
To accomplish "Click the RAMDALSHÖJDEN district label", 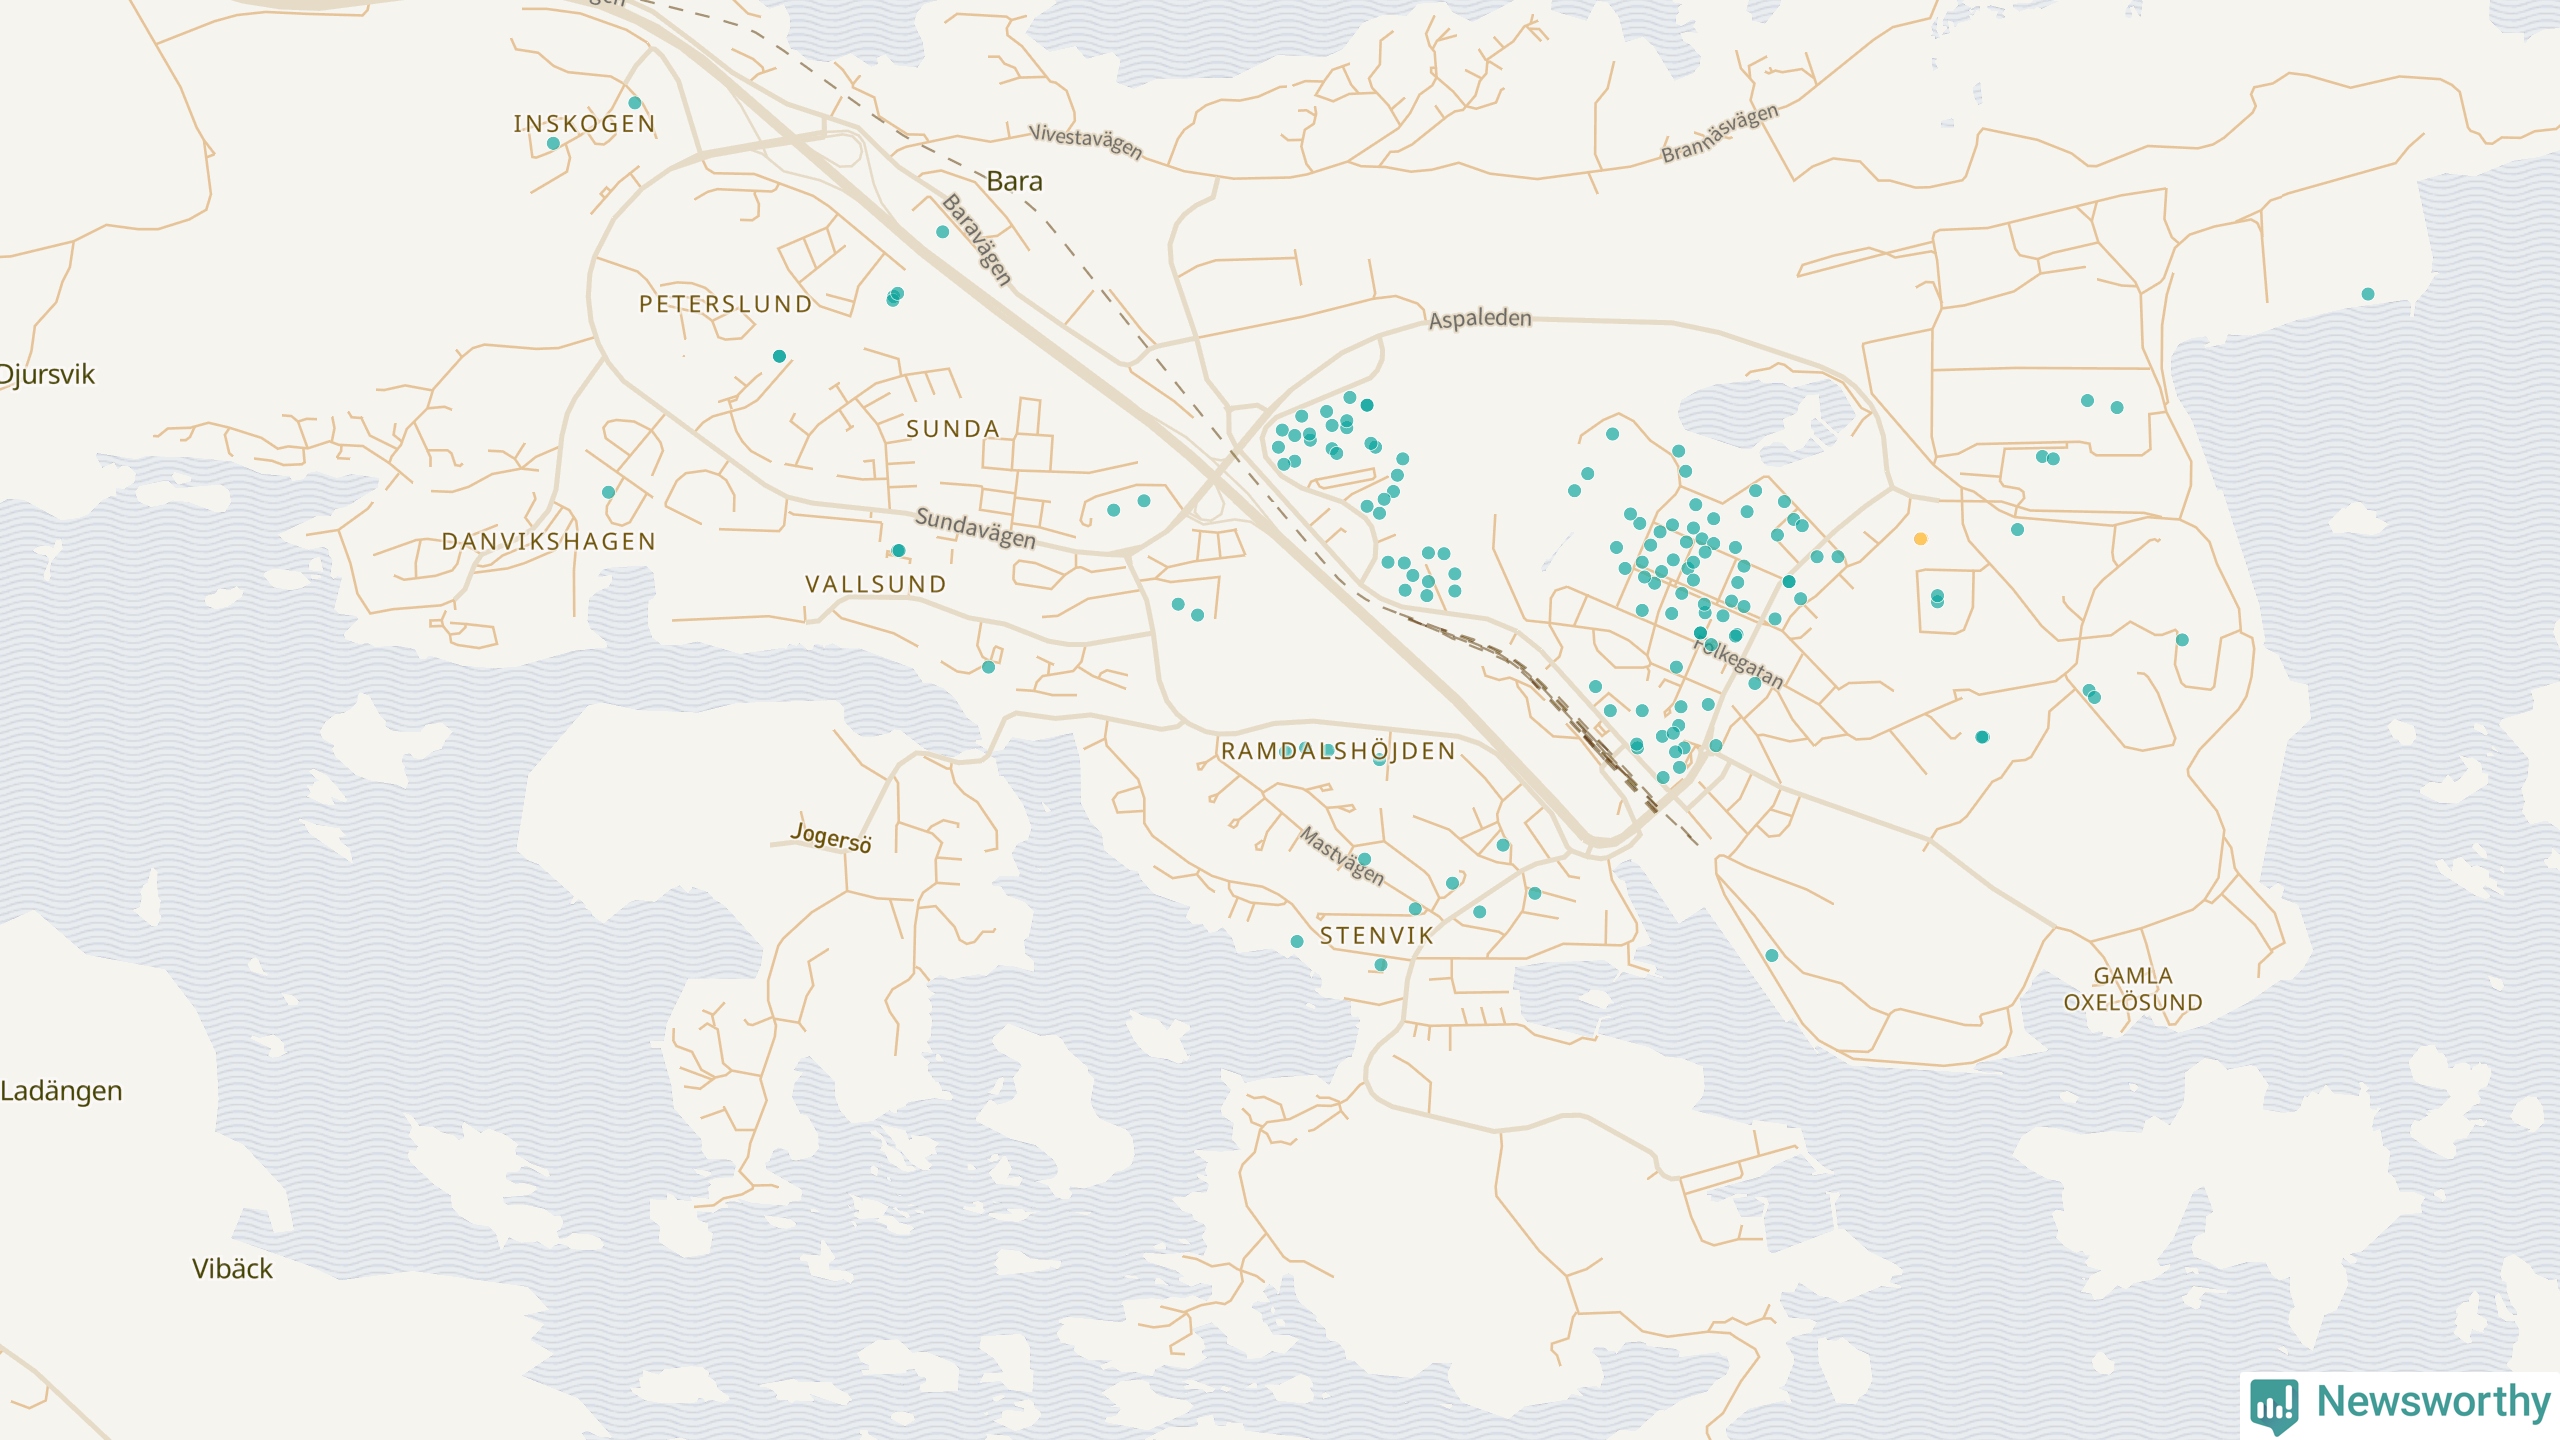I will 1338,752.
